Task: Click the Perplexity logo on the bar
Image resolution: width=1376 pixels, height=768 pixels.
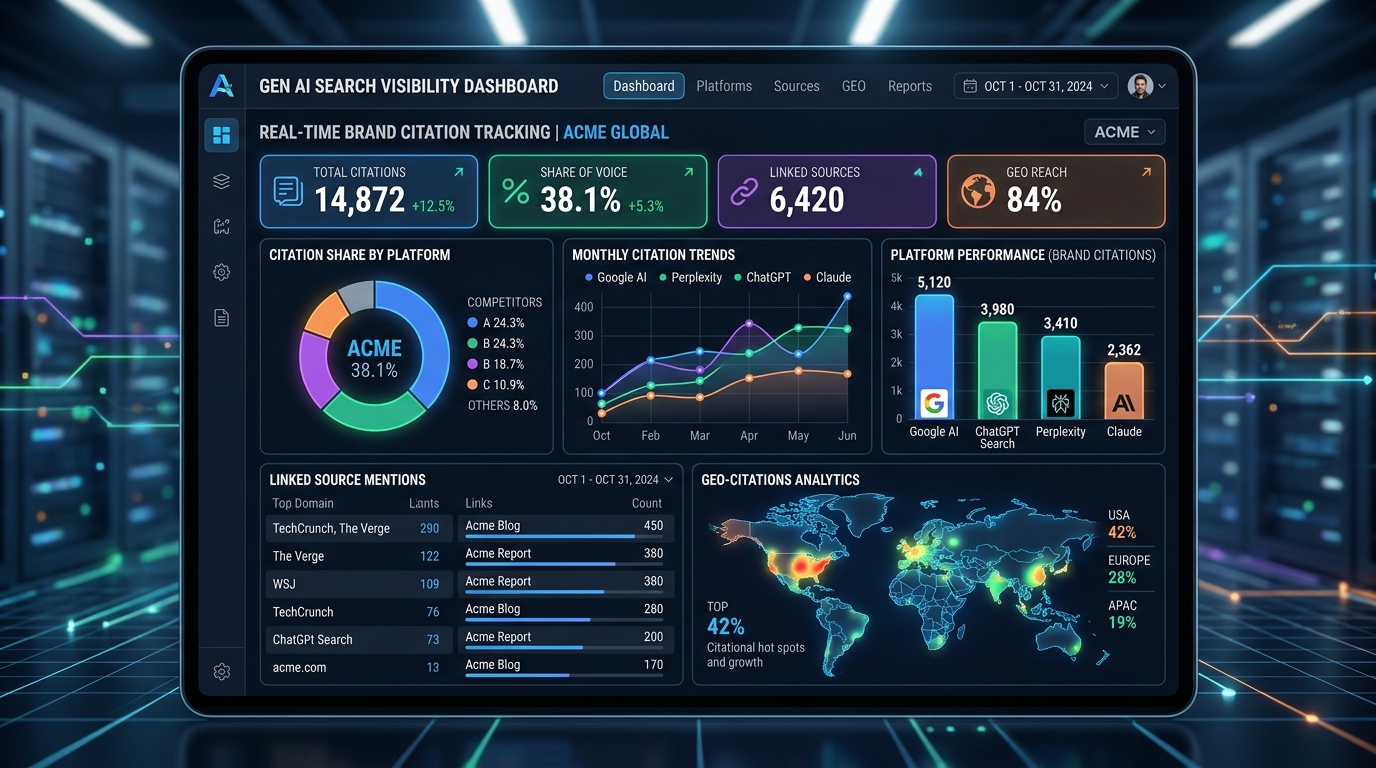Action: pyautogui.click(x=1060, y=403)
